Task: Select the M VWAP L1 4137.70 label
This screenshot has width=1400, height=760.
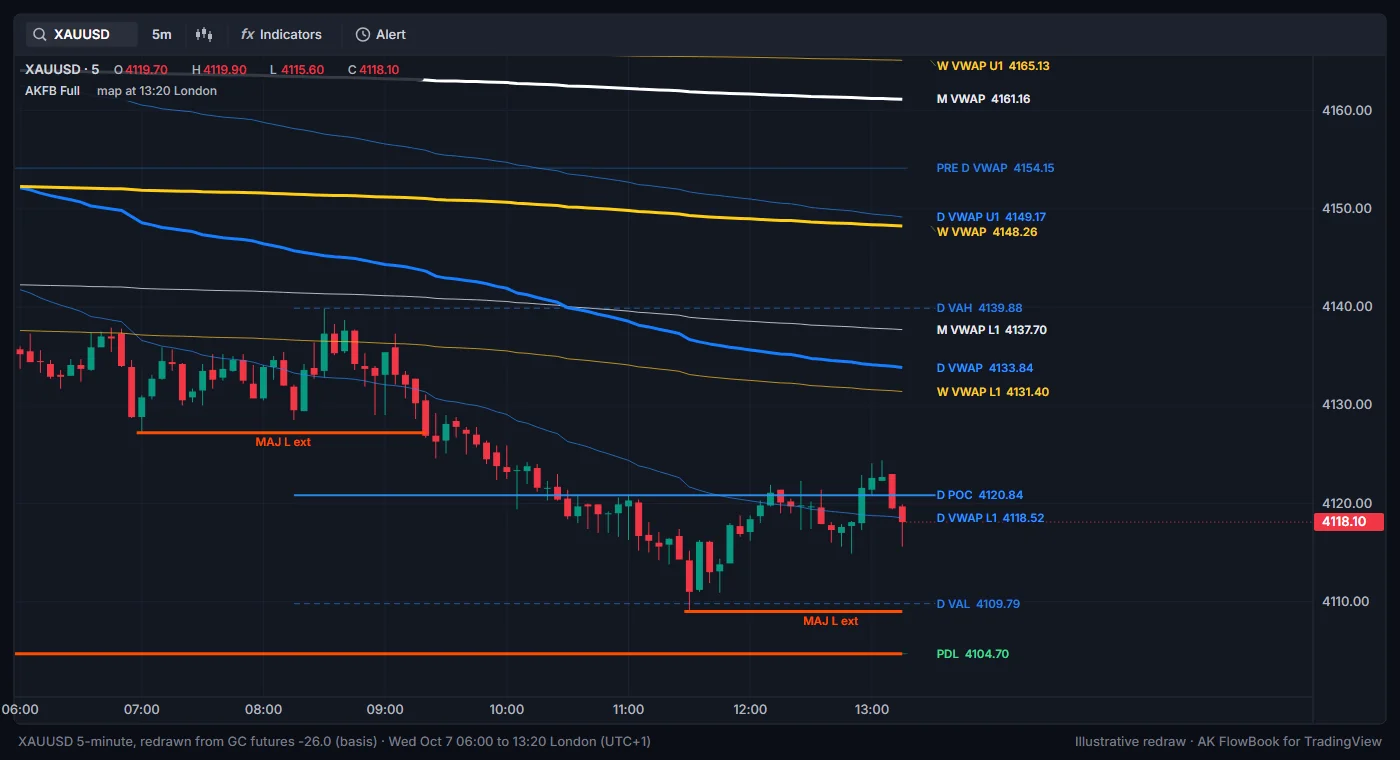Action: click(x=992, y=330)
